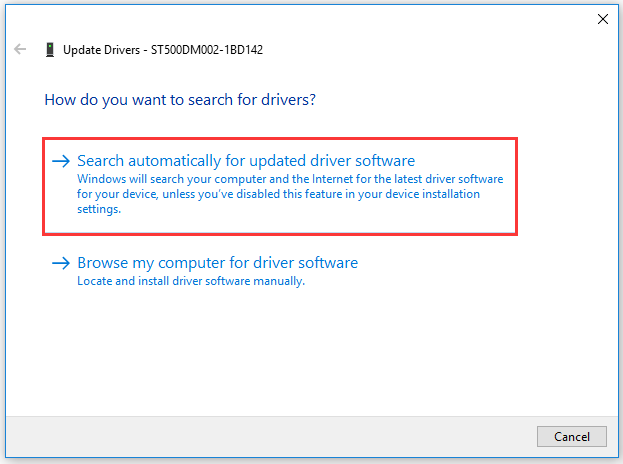Close the Update Drivers dialog with X
The height and width of the screenshot is (464, 623).
tap(603, 19)
